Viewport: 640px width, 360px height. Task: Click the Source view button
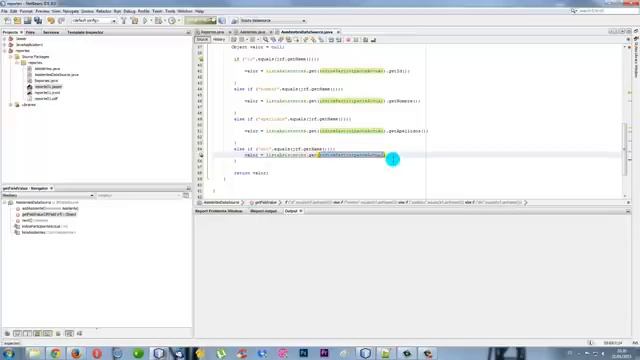[202, 40]
